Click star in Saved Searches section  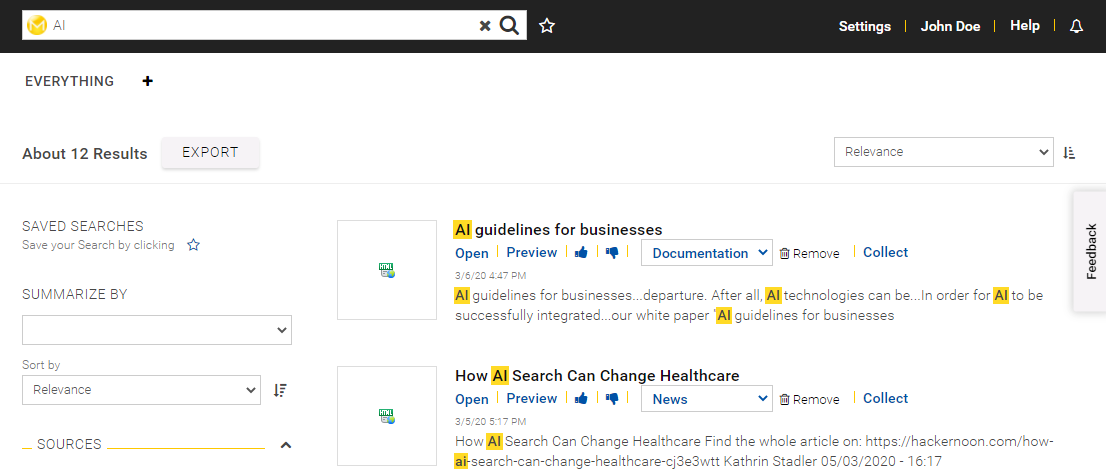tap(193, 245)
